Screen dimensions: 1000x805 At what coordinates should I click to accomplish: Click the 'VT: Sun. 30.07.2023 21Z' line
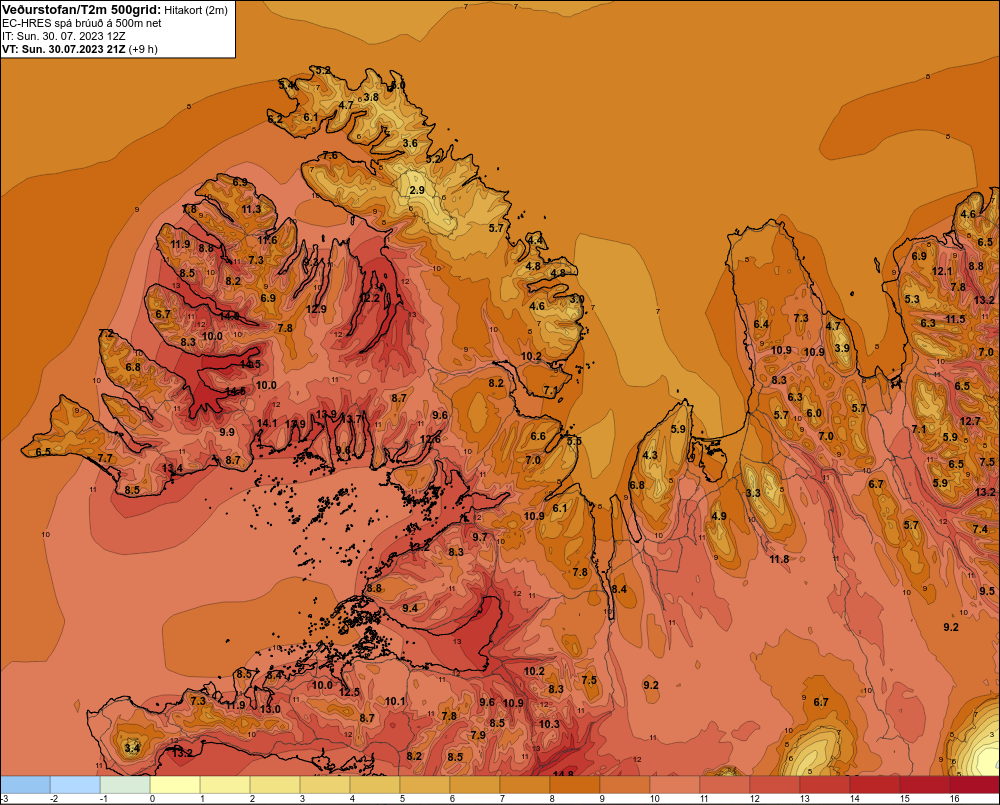(63, 49)
